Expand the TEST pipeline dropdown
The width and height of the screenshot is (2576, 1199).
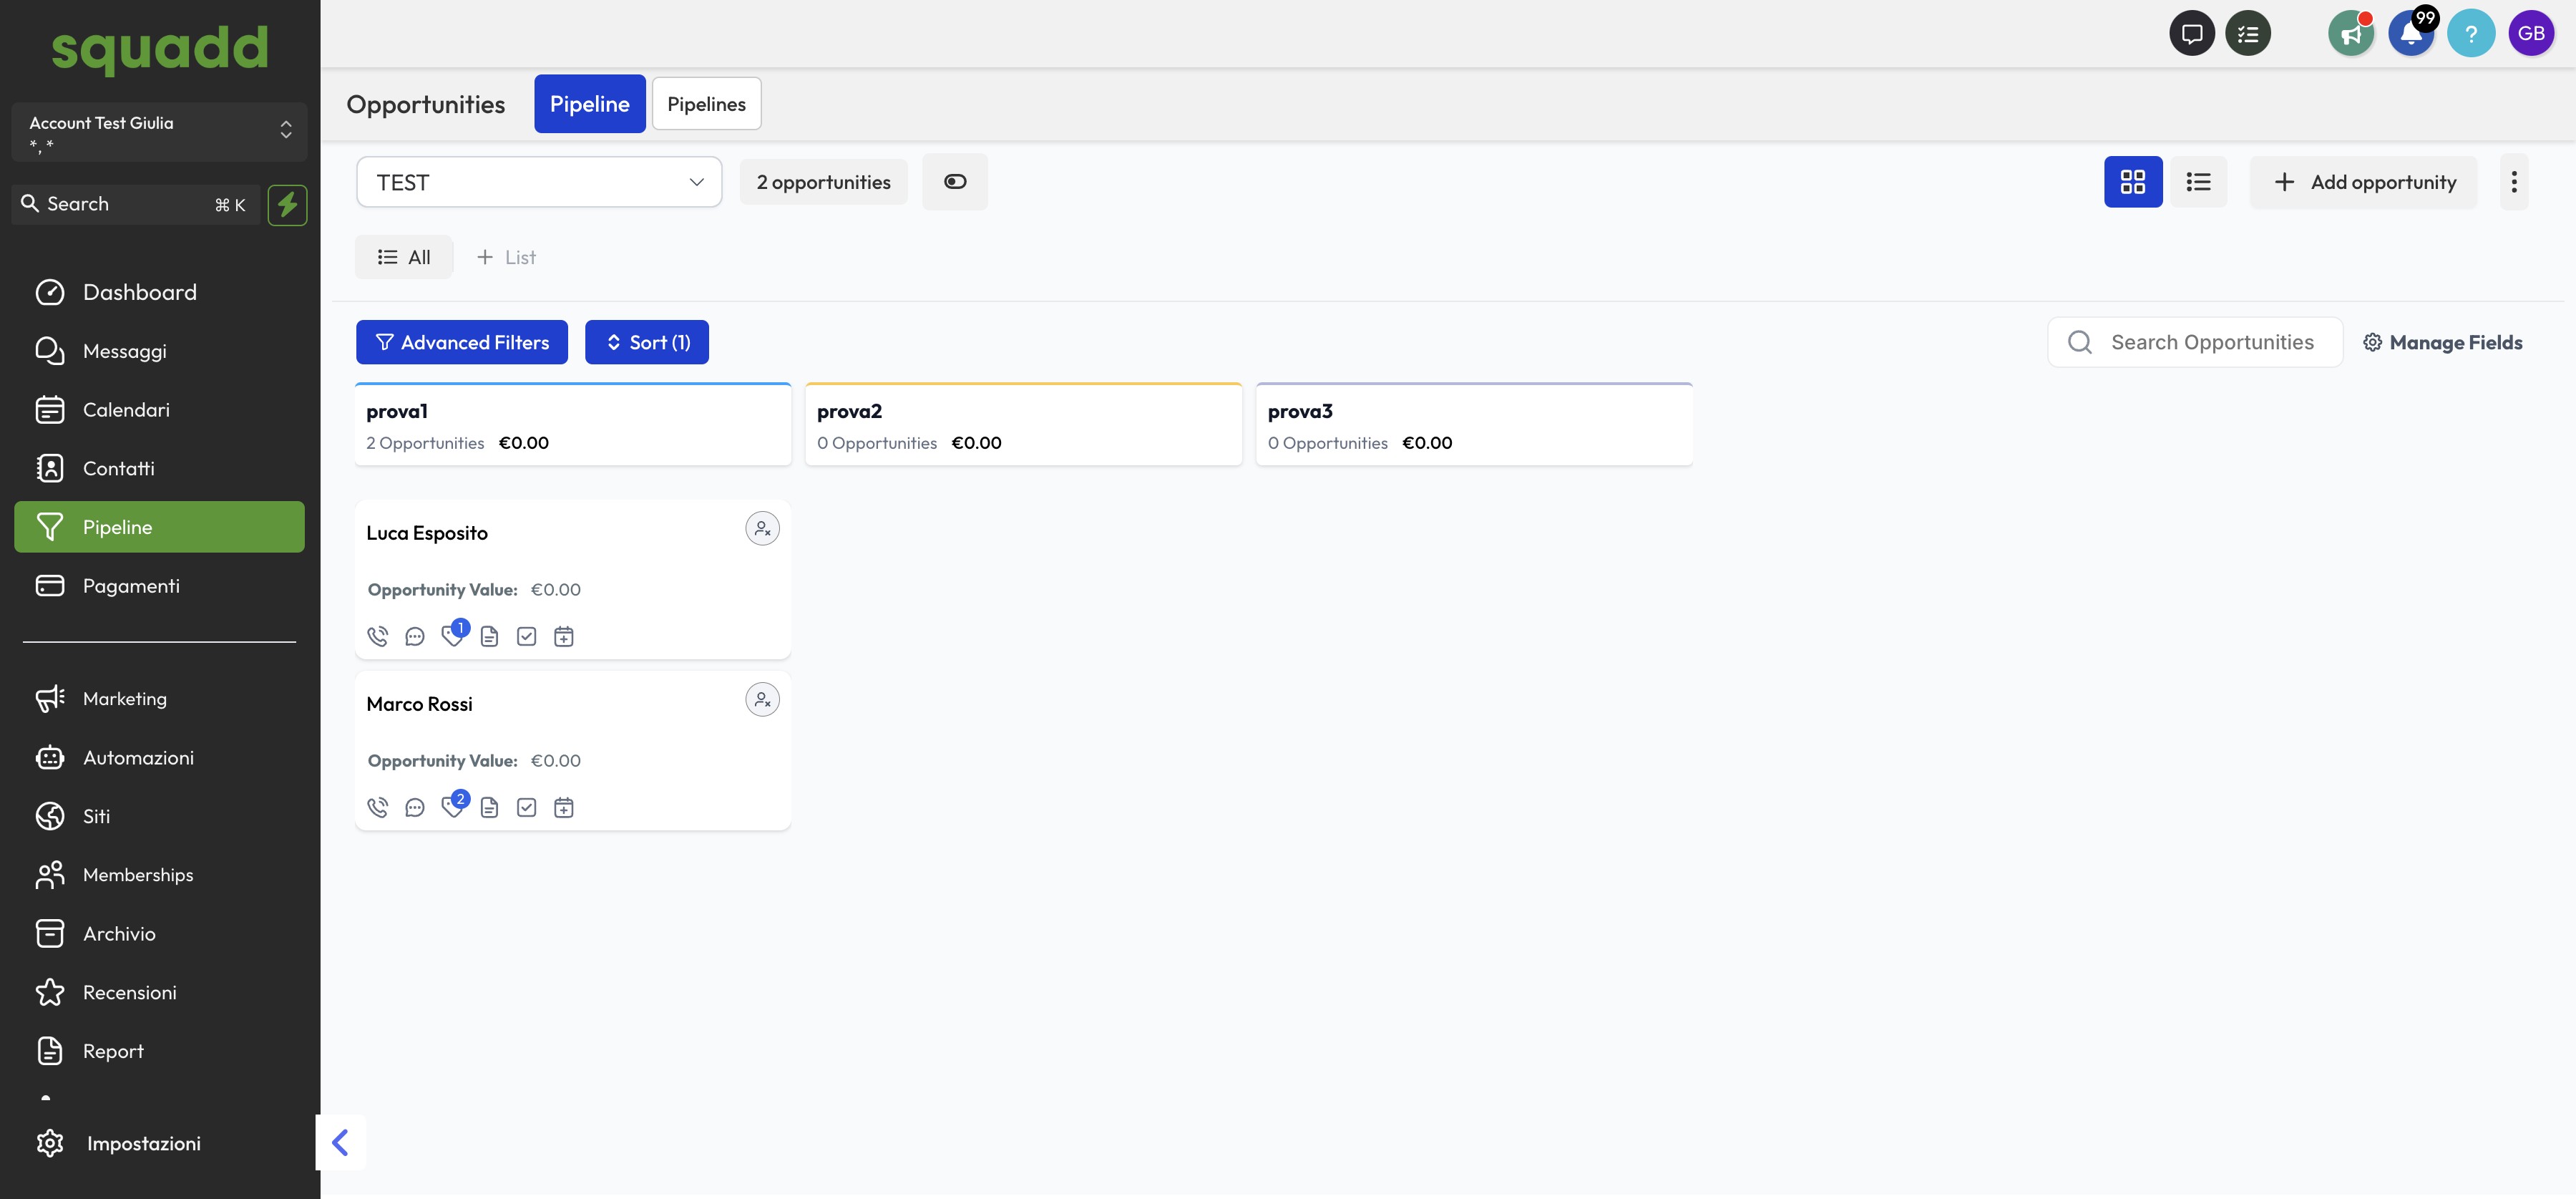tap(538, 182)
